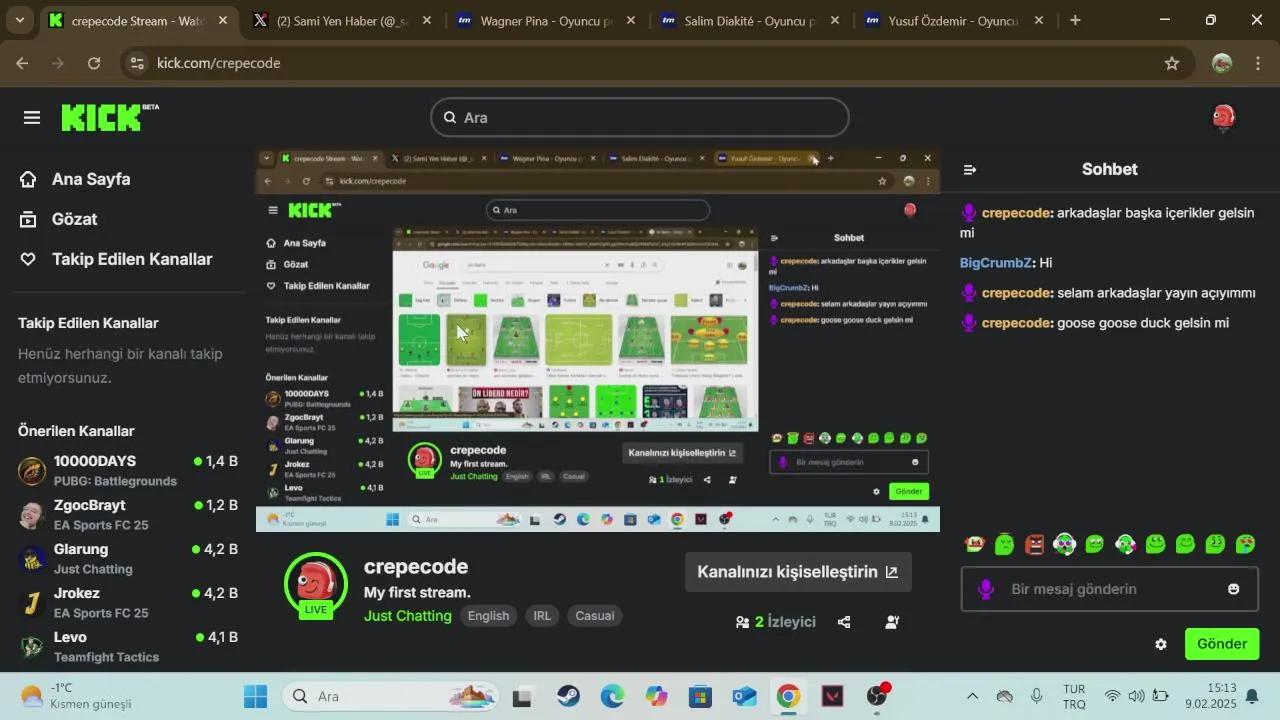
Task: Focus the Ara search field on Kick
Action: click(640, 117)
